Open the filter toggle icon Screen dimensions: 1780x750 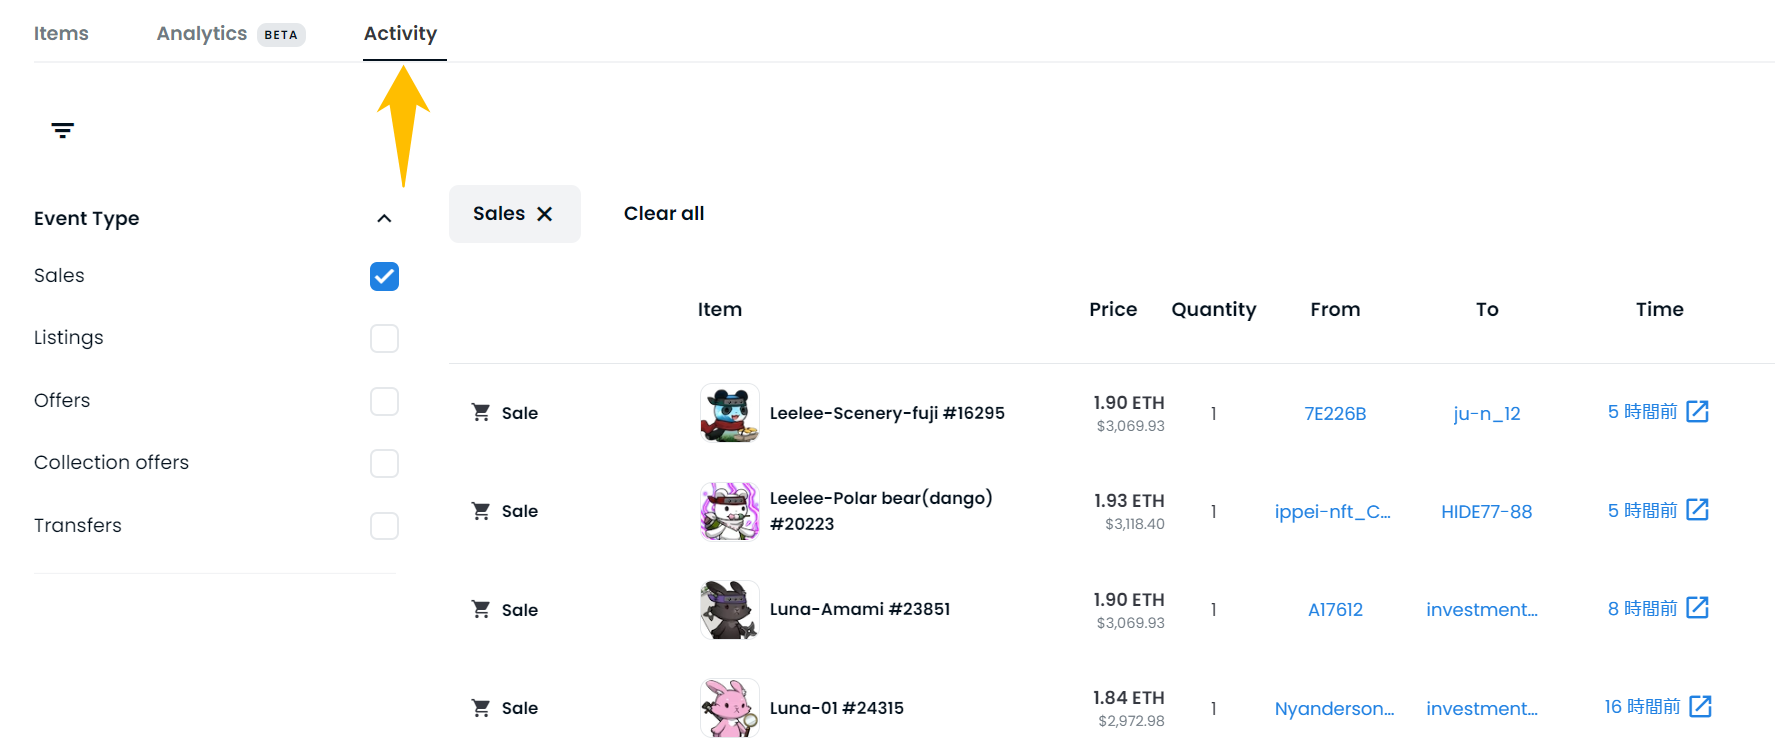pos(63,130)
